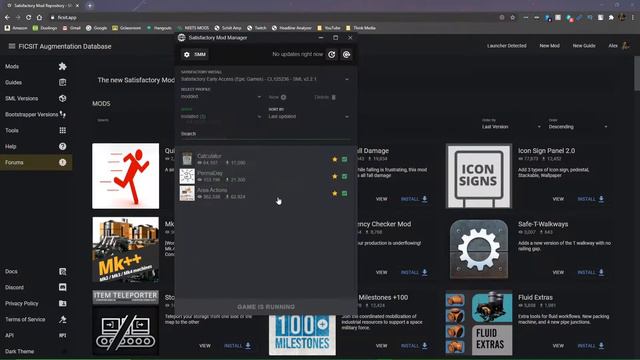Screen dimensions: 640x360
Task: Reload the browser page
Action: 29,18
